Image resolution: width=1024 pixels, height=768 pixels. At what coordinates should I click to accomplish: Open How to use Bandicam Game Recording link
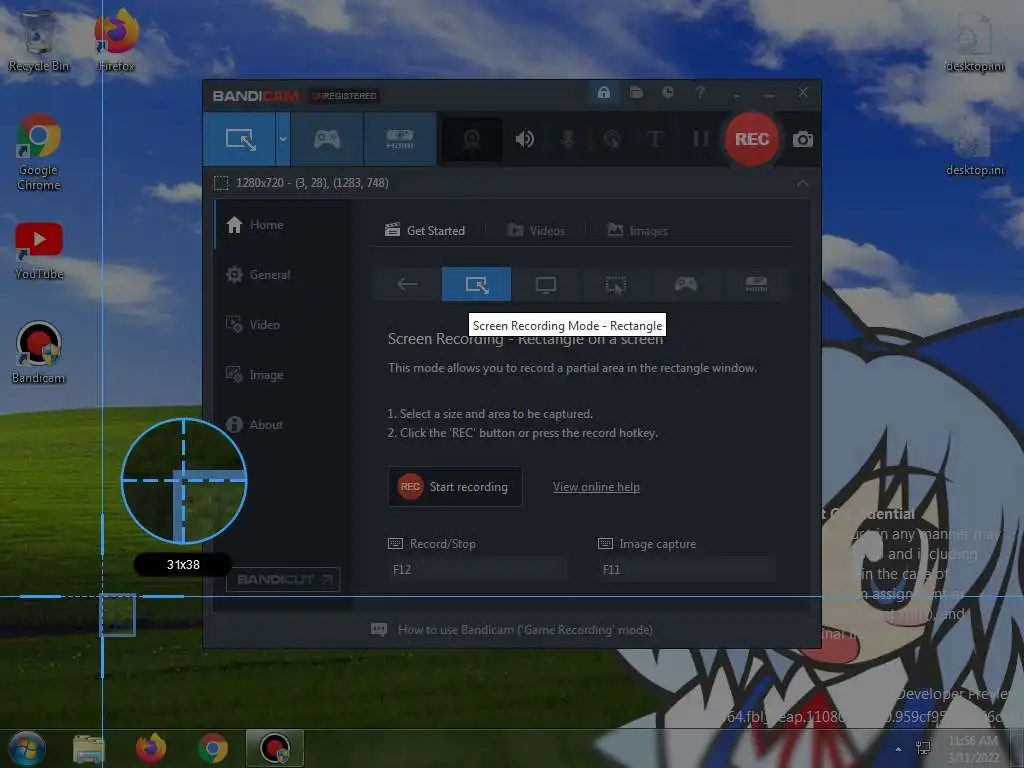(512, 630)
